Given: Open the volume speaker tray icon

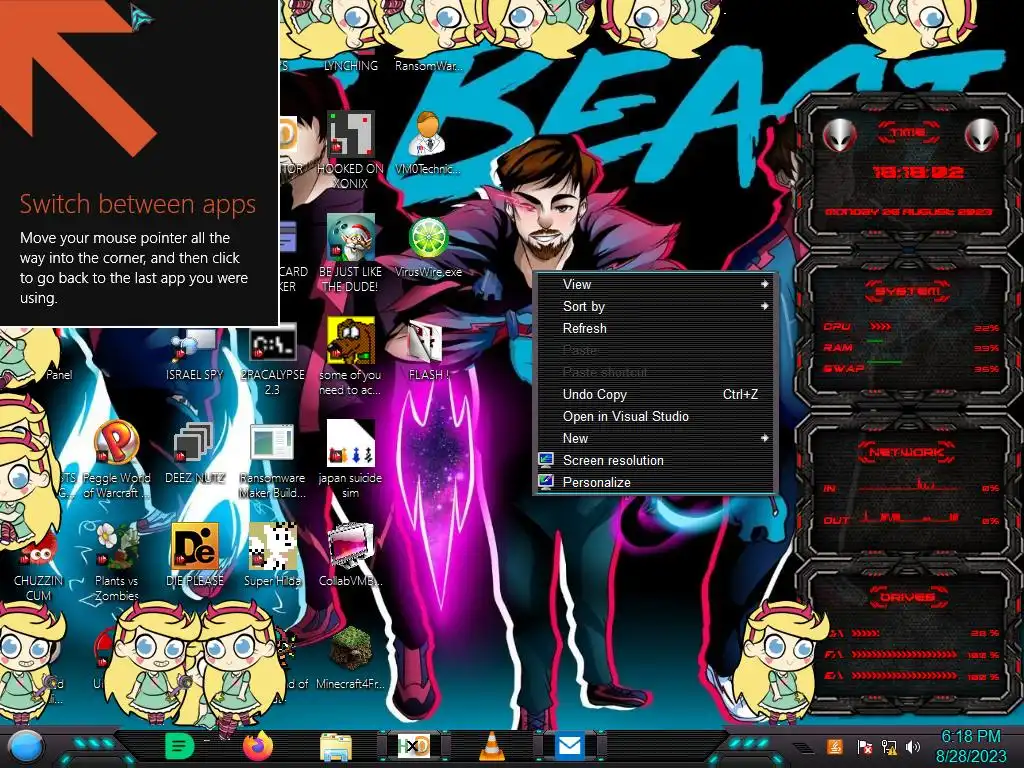Looking at the screenshot, I should [x=912, y=746].
